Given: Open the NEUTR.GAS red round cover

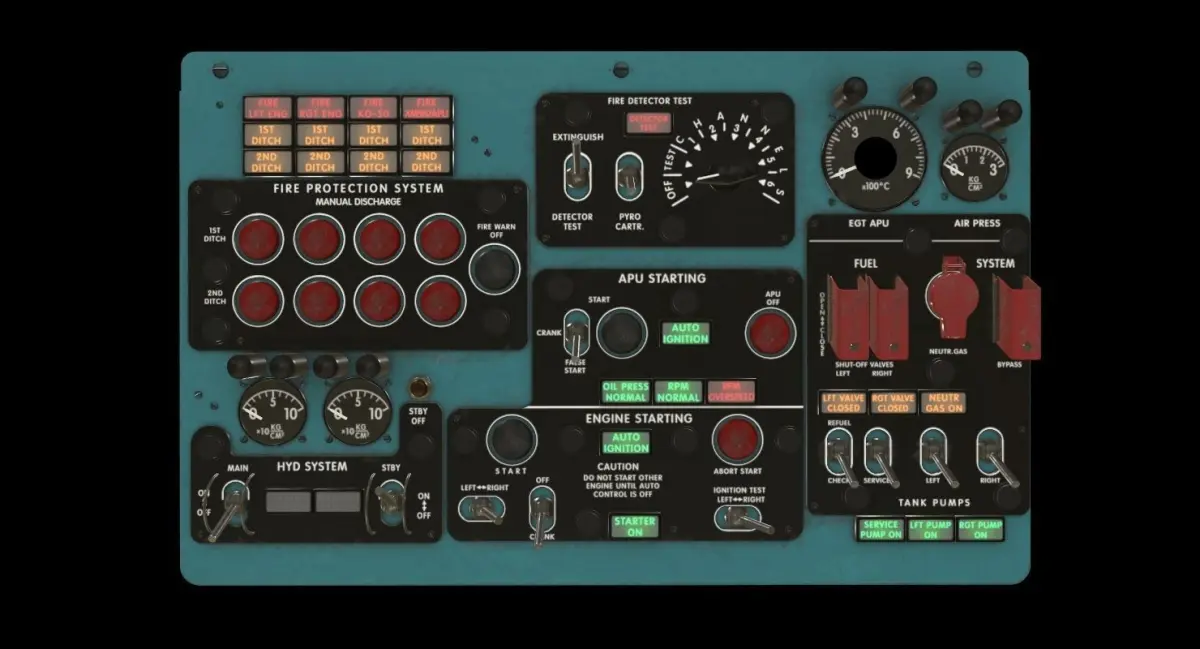Looking at the screenshot, I should coord(951,300).
